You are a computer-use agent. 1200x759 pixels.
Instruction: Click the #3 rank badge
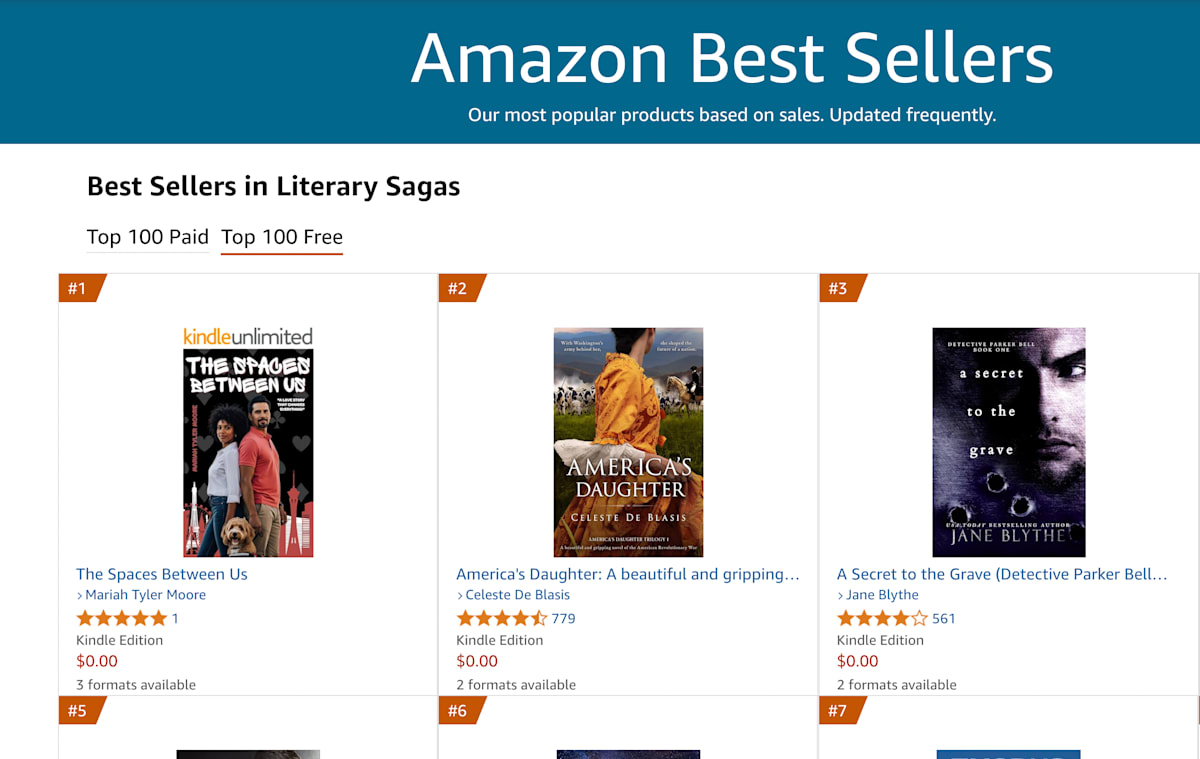[x=838, y=289]
